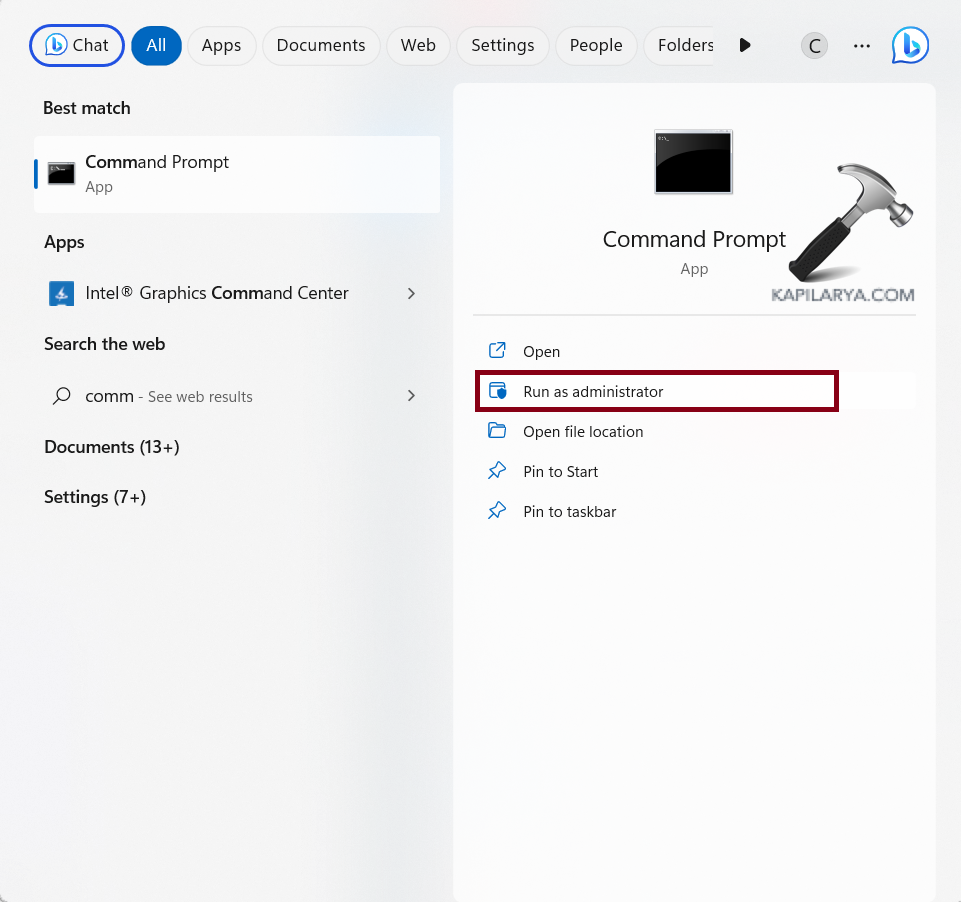Image resolution: width=961 pixels, height=902 pixels.
Task: Click the pin icon beside Pin to Start
Action: coord(497,471)
